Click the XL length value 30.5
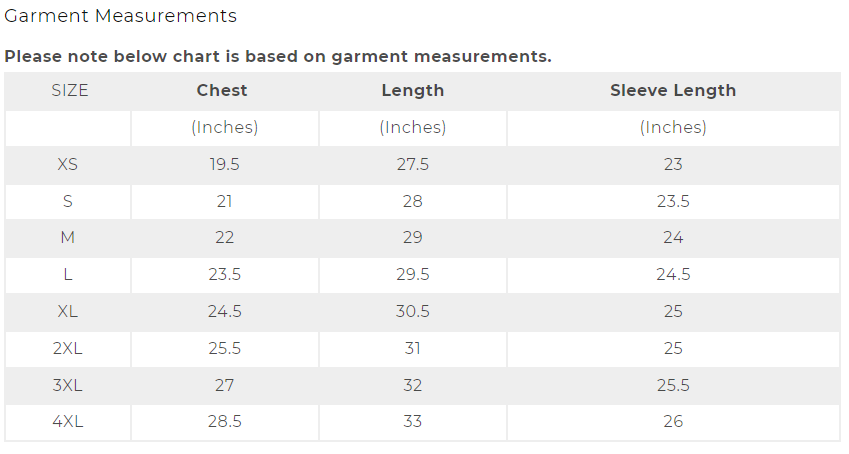Viewport: 849px width, 454px height. 412,311
